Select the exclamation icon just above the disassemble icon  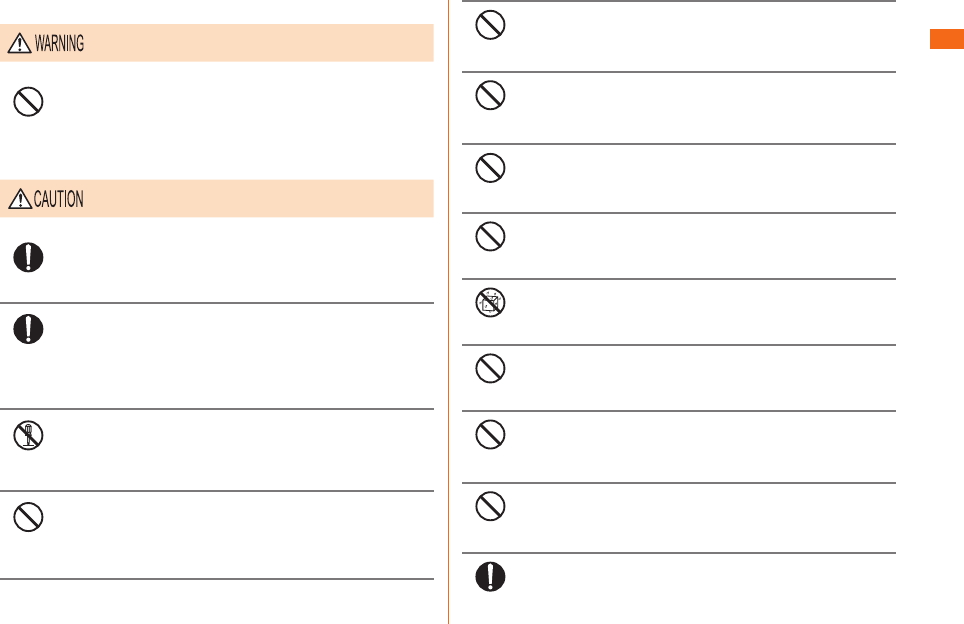[28, 329]
